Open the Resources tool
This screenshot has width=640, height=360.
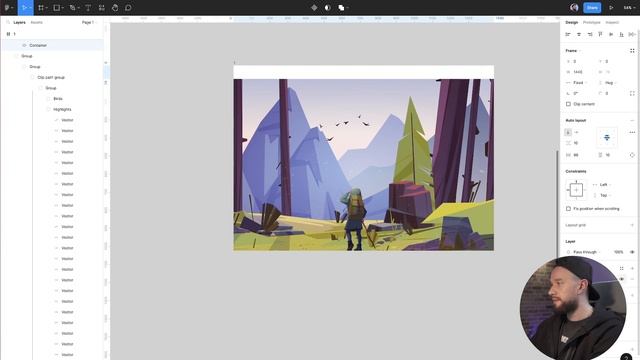102,7
